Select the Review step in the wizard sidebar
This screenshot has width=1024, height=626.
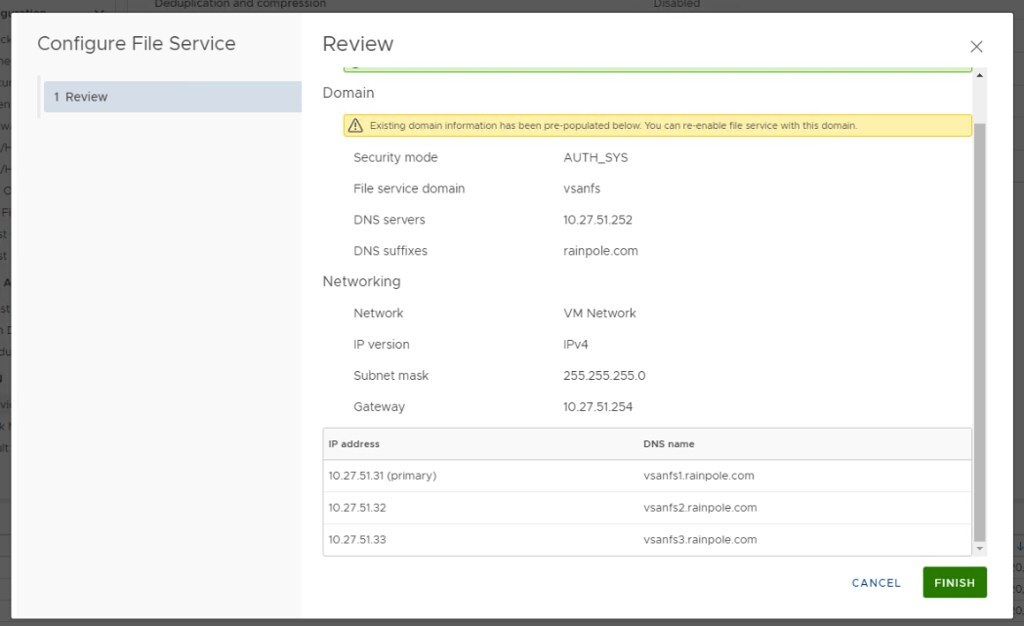(x=172, y=97)
